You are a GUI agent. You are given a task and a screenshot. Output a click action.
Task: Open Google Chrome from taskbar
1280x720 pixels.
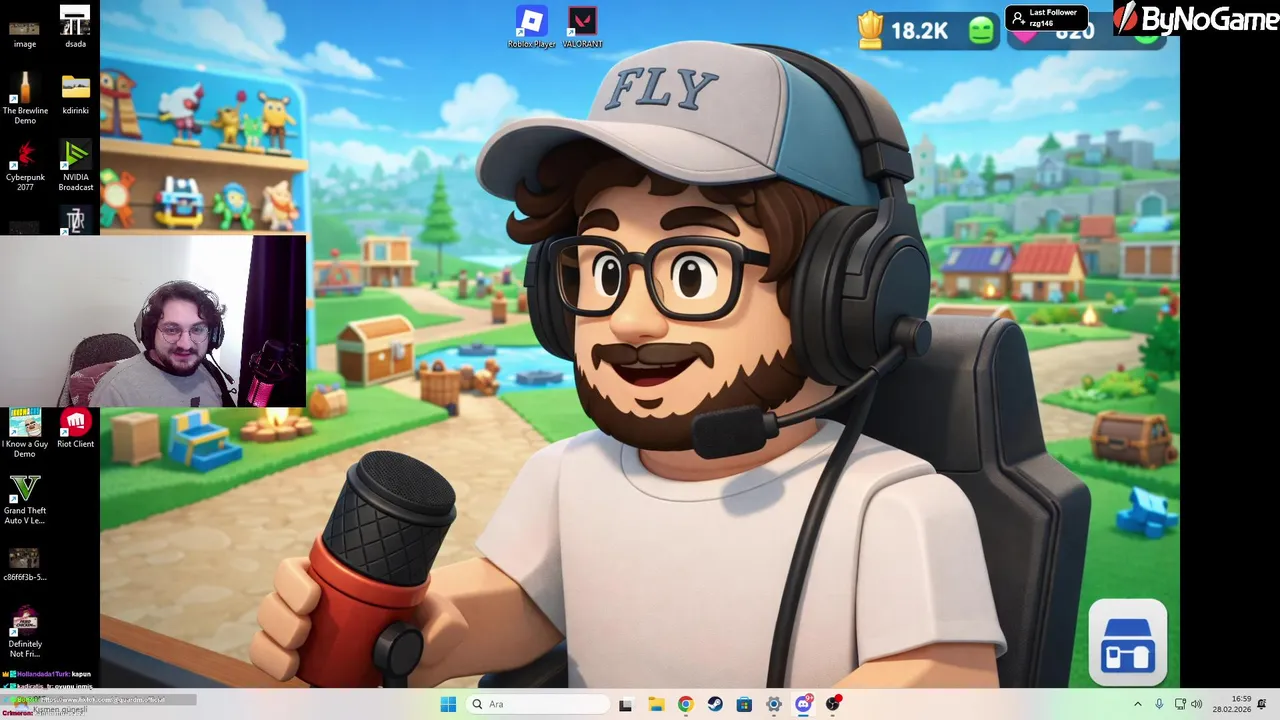pyautogui.click(x=685, y=704)
